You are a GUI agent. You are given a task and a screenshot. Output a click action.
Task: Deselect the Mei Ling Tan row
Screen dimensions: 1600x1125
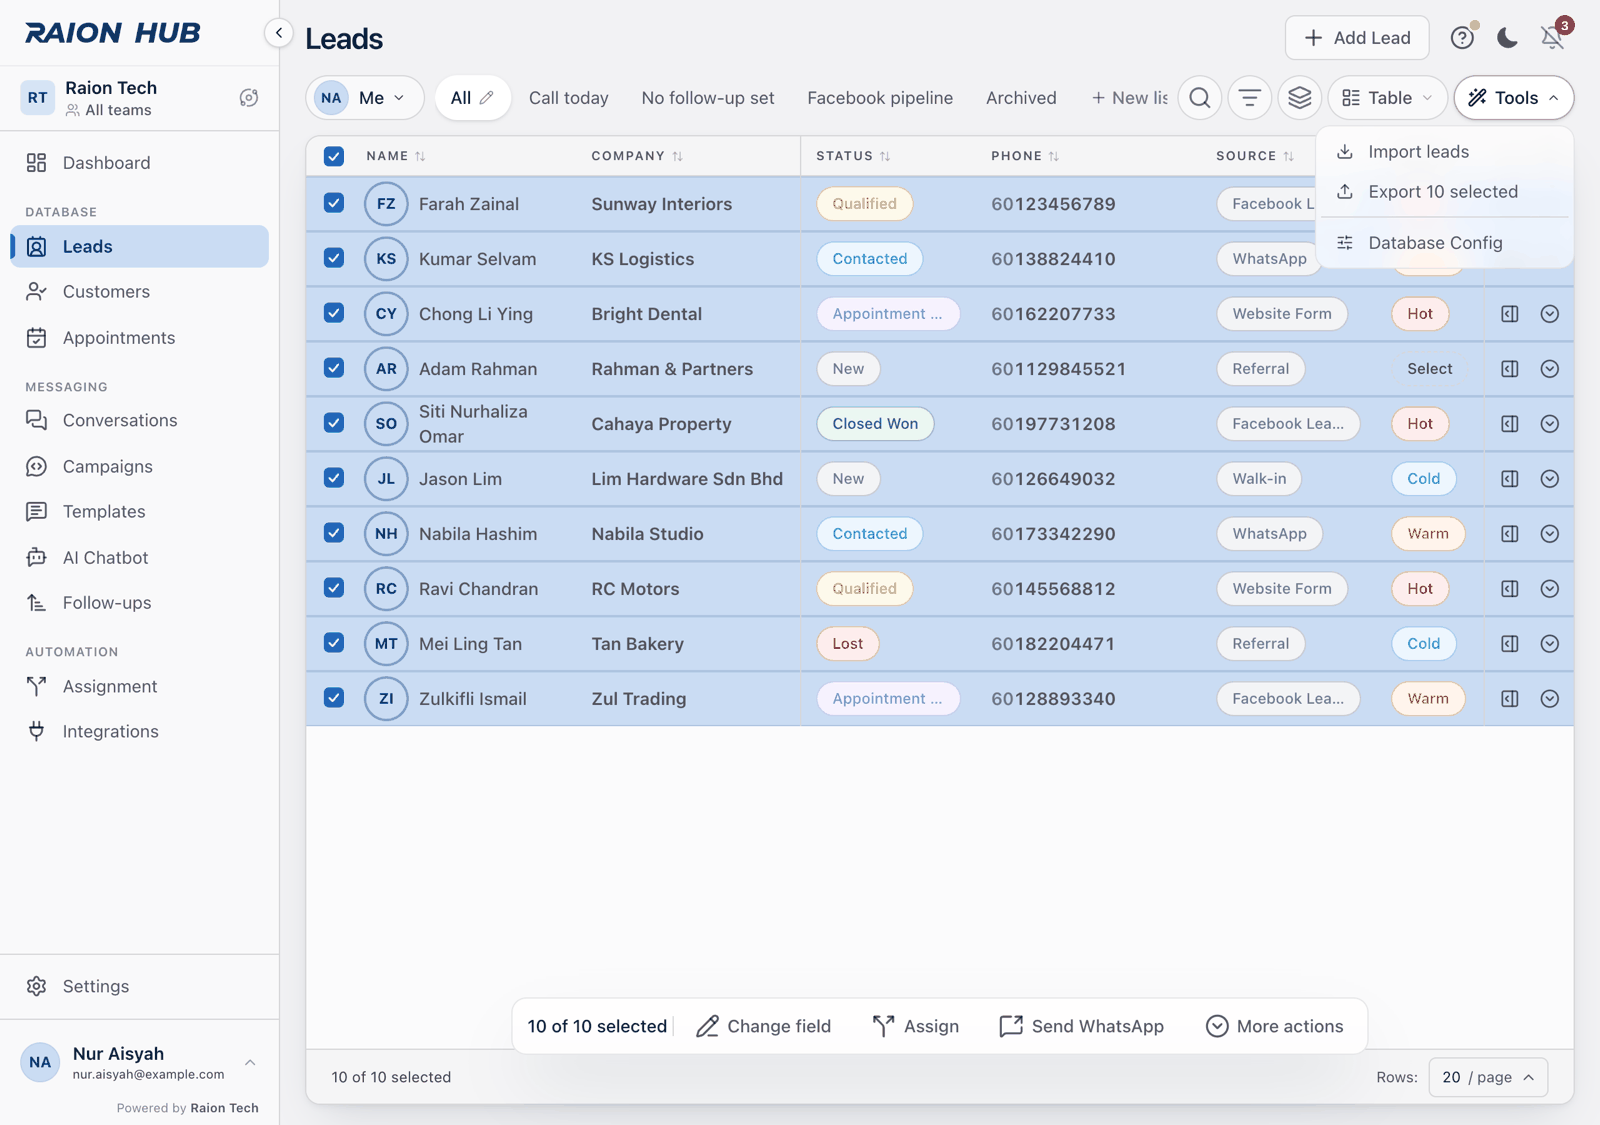pos(334,643)
